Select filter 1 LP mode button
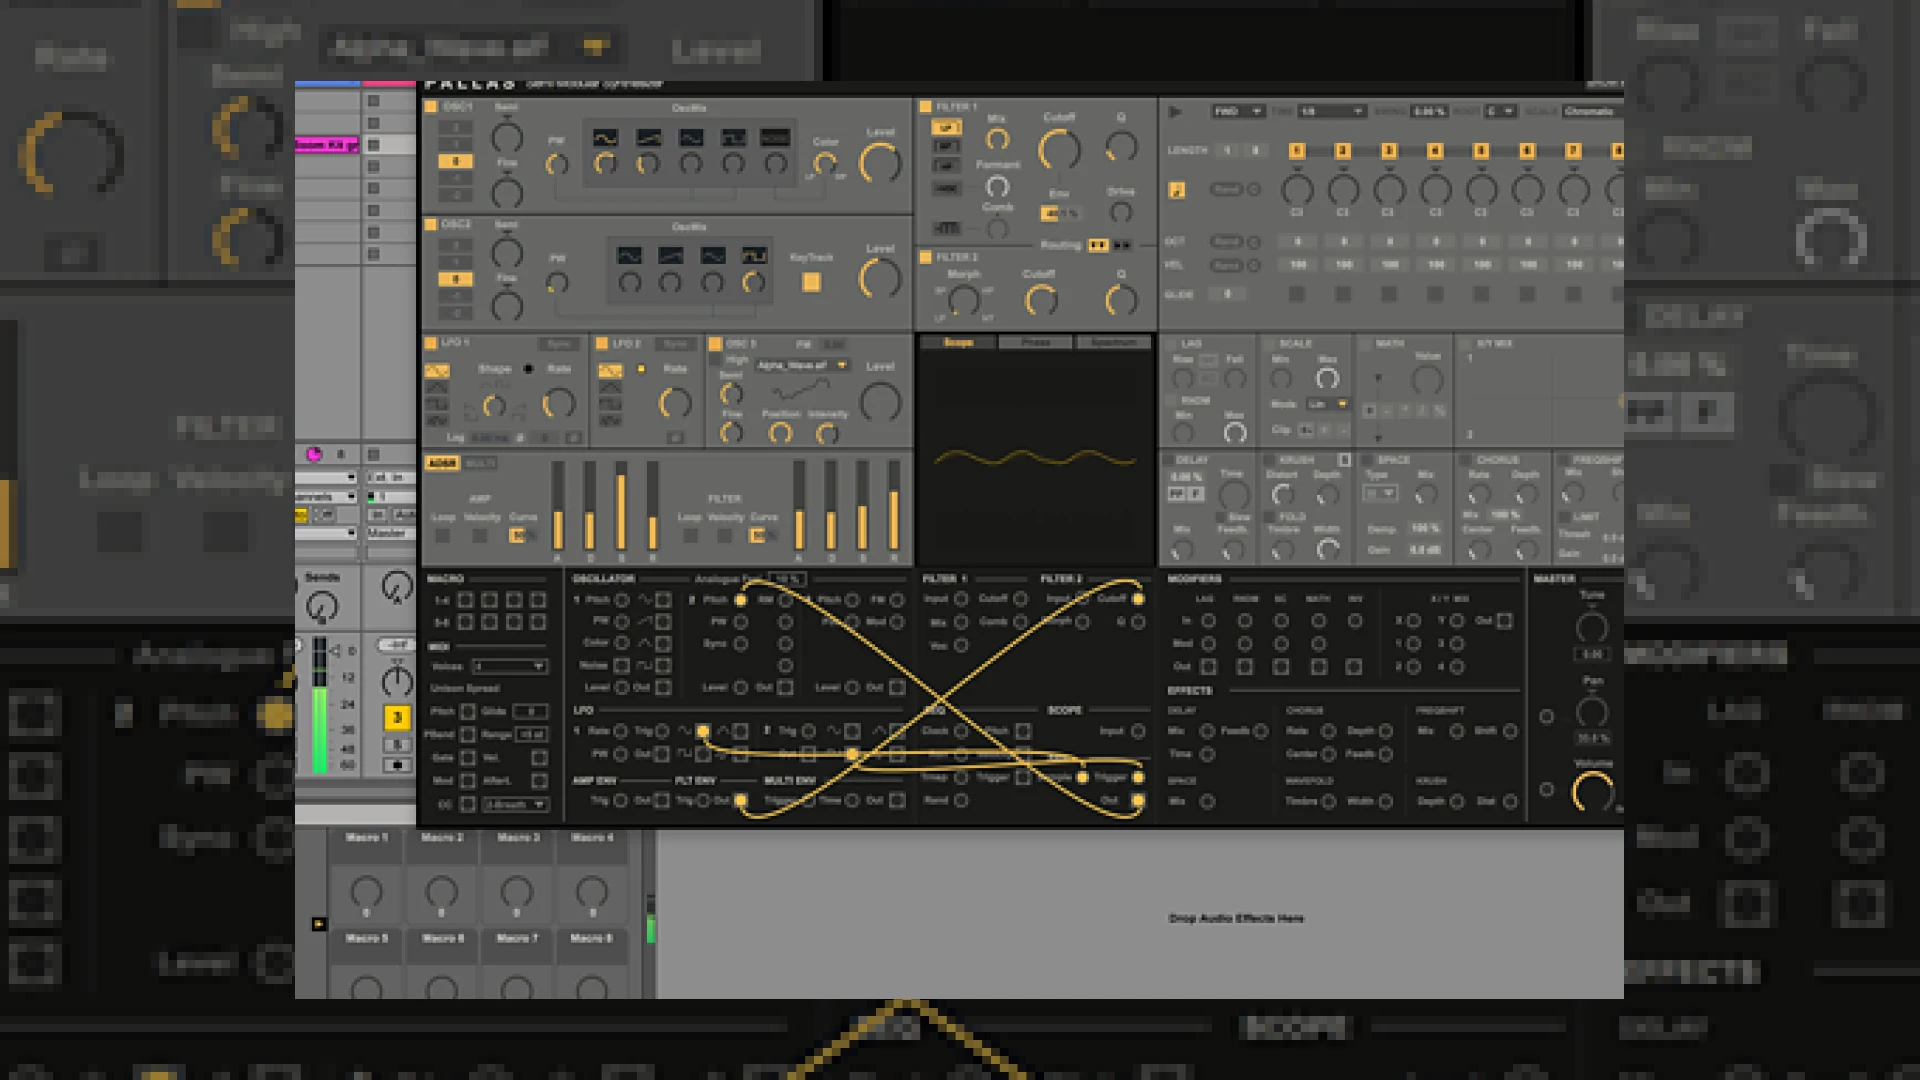Screen dimensions: 1920x1080 point(945,127)
